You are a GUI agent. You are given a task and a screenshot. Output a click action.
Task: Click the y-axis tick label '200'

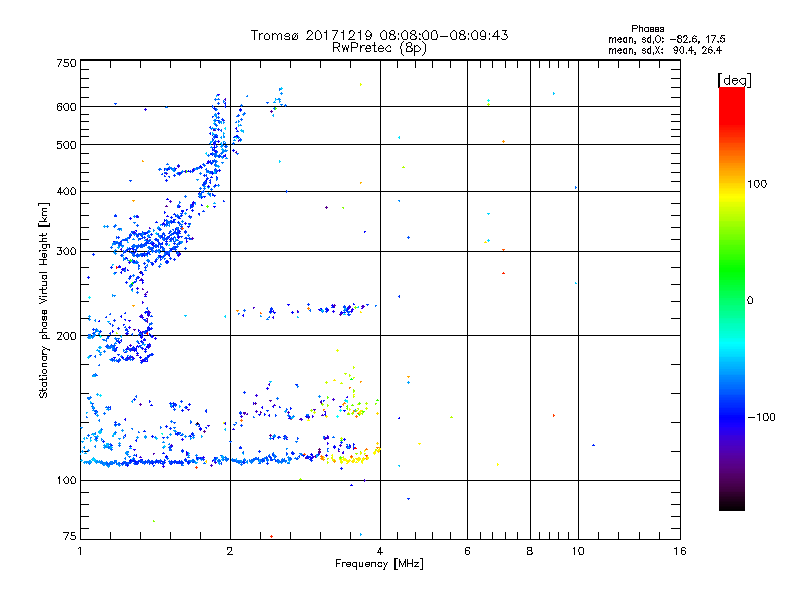pyautogui.click(x=66, y=336)
